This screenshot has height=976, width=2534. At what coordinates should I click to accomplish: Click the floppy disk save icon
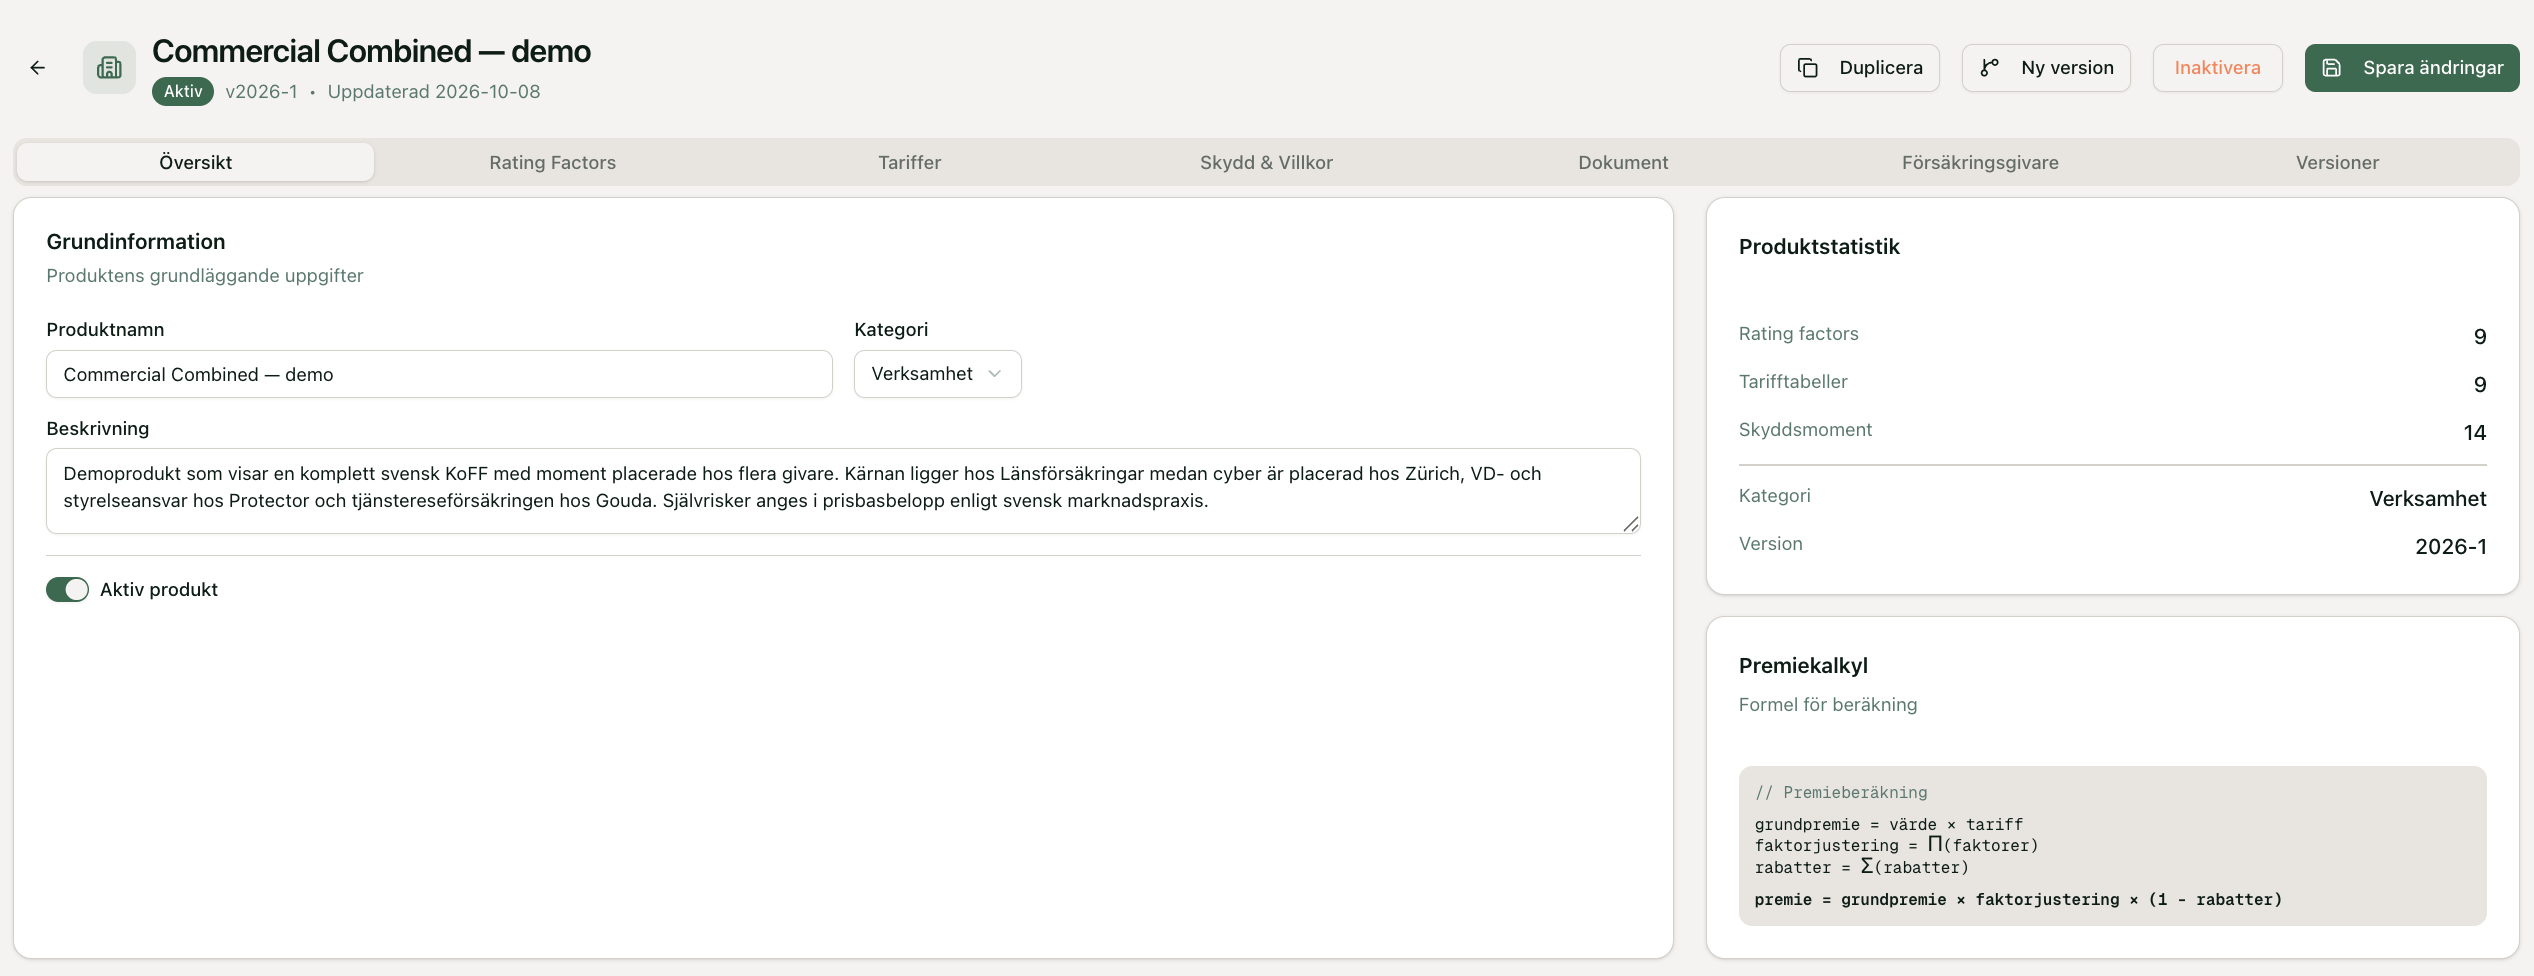click(2332, 68)
